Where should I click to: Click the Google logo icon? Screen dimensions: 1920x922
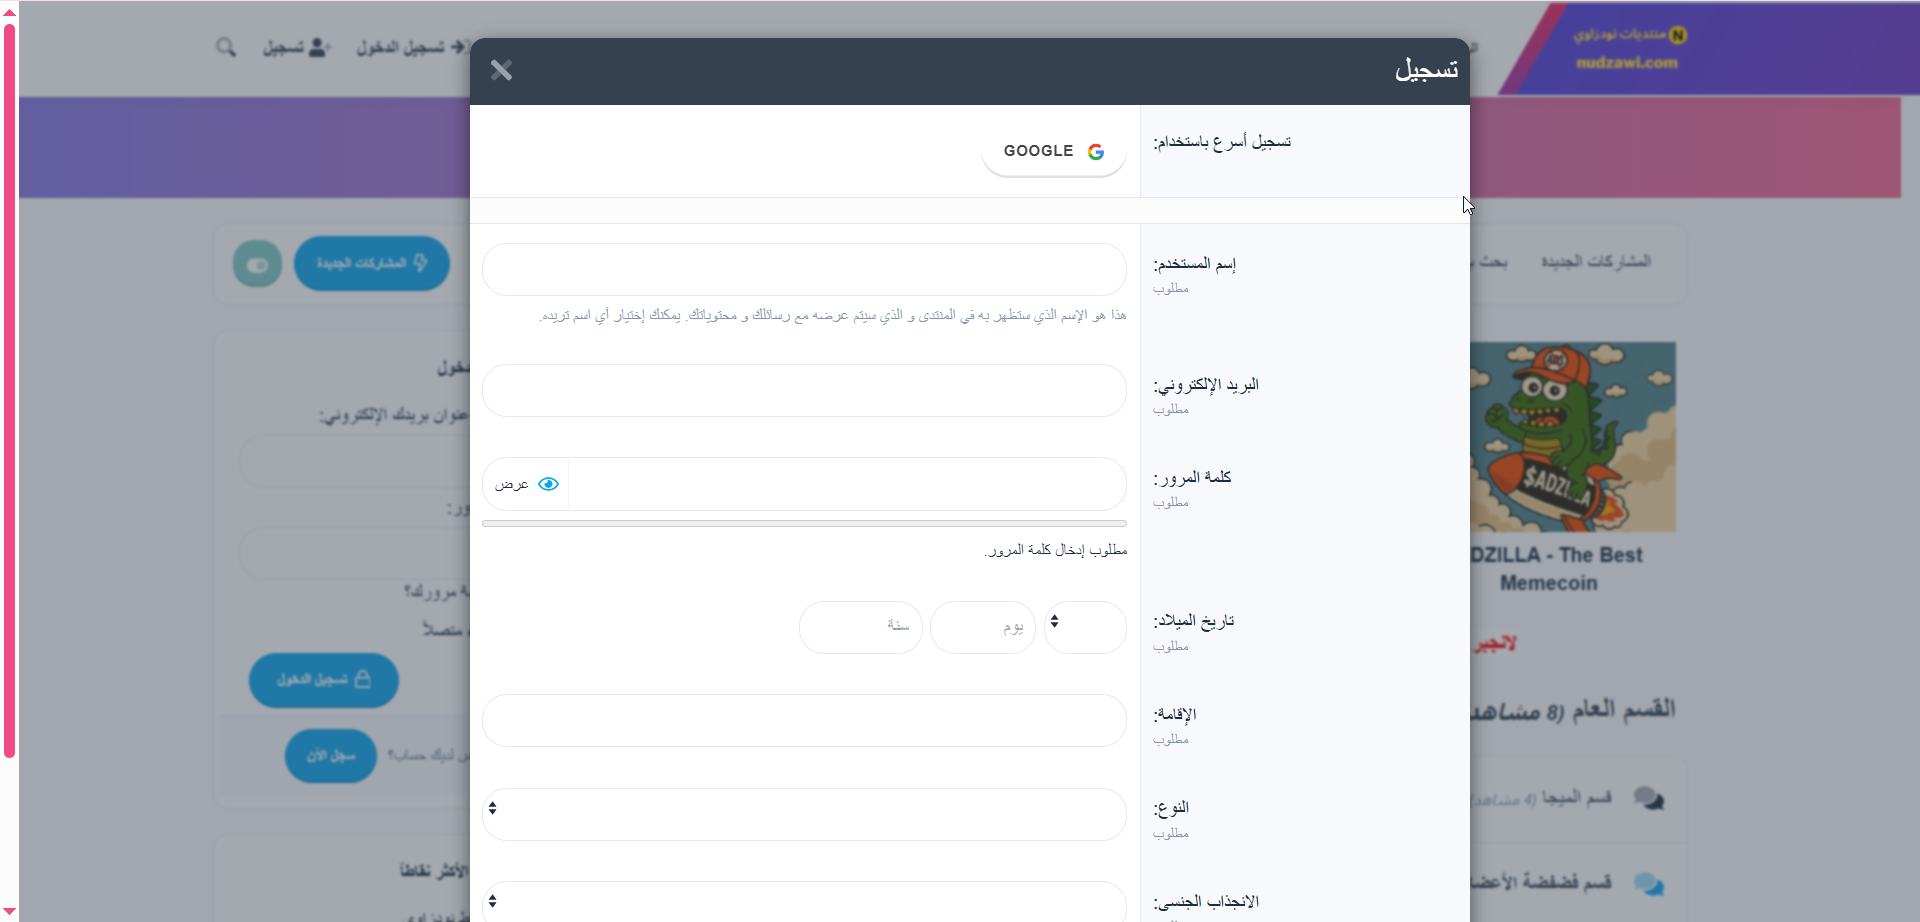1096,152
